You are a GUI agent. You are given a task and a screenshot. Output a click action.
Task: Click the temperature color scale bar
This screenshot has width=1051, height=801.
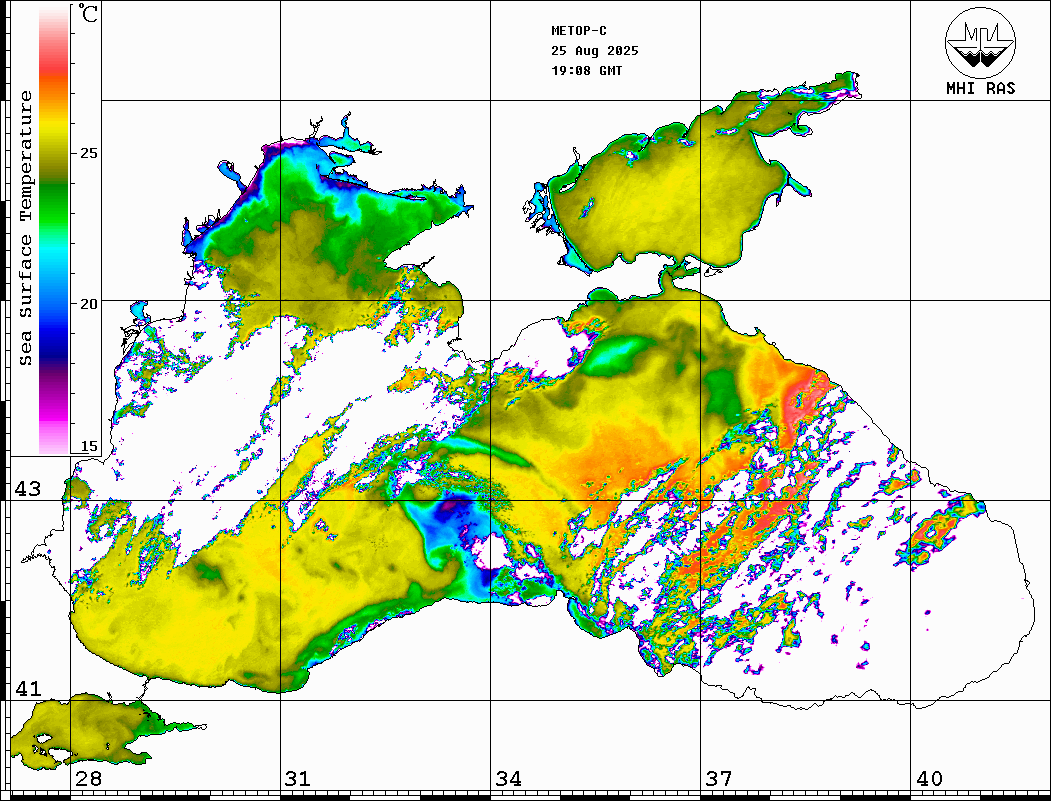[54, 229]
